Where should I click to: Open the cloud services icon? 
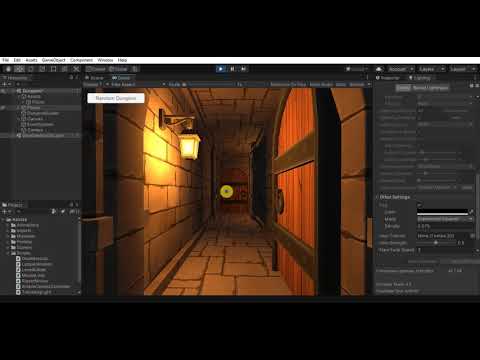coord(379,69)
